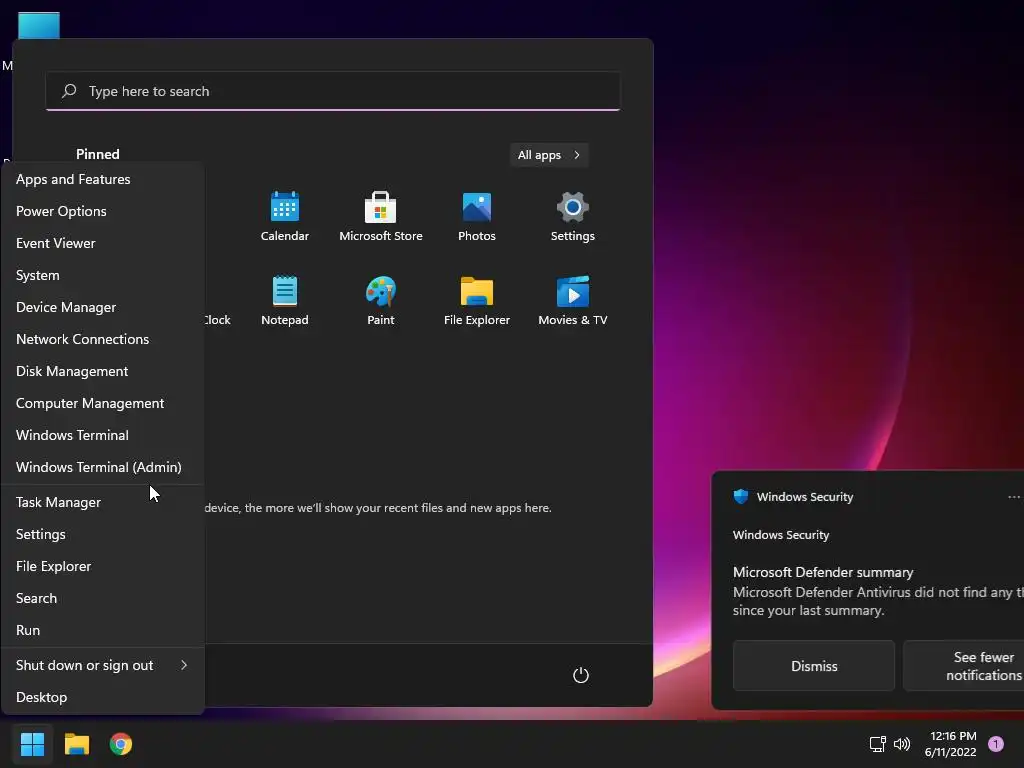Click the power button in Start menu
Viewport: 1024px width, 768px height.
pos(581,675)
